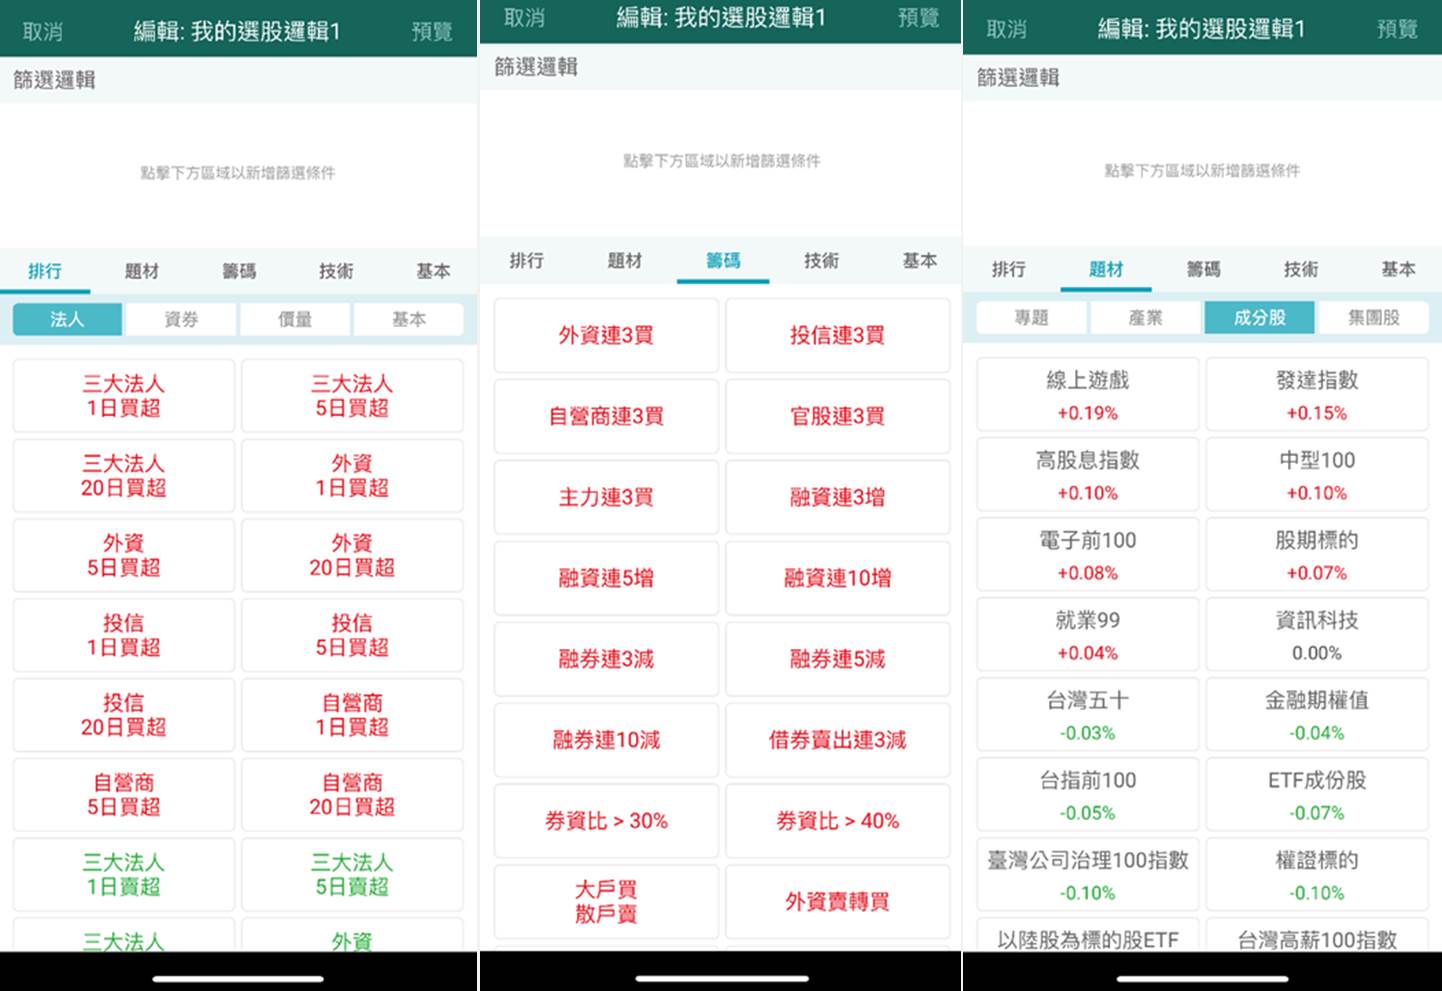Image resolution: width=1442 pixels, height=991 pixels.
Task: Select the 券資比 > 30% filter
Action: (x=605, y=821)
